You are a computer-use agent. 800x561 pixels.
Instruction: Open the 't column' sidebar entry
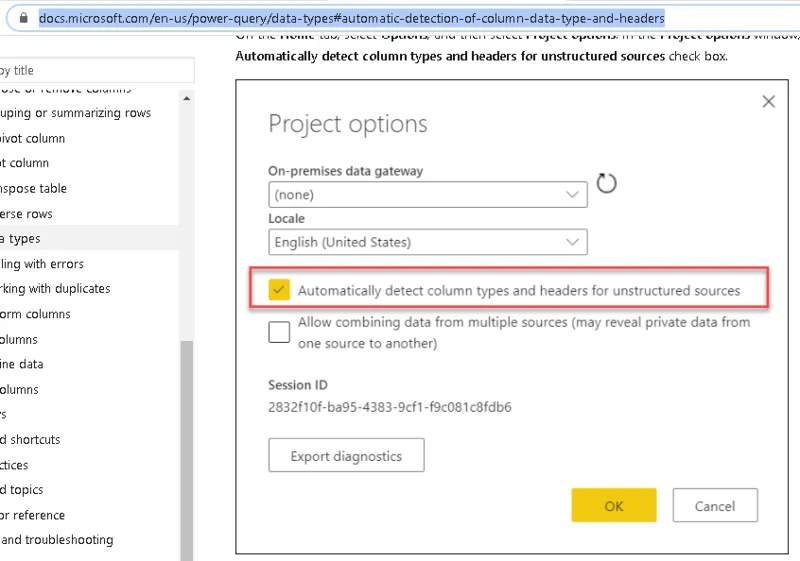click(24, 163)
